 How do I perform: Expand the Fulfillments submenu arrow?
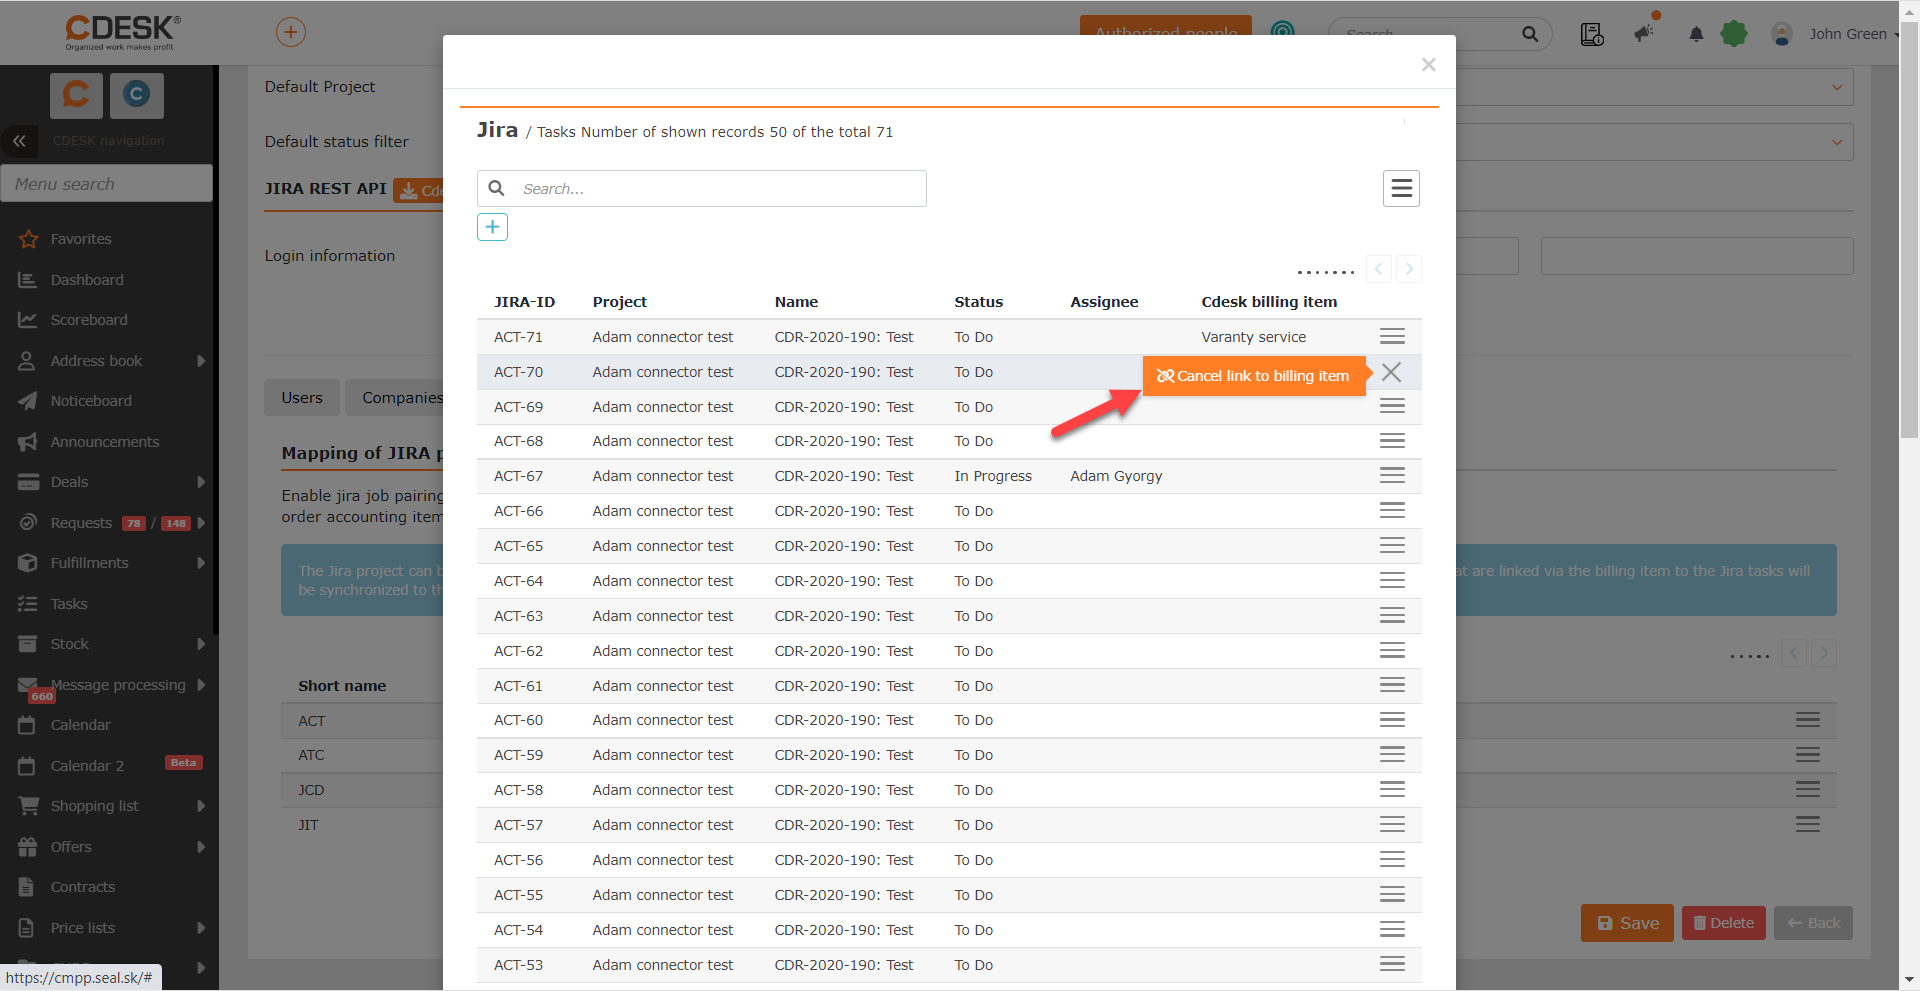point(201,563)
